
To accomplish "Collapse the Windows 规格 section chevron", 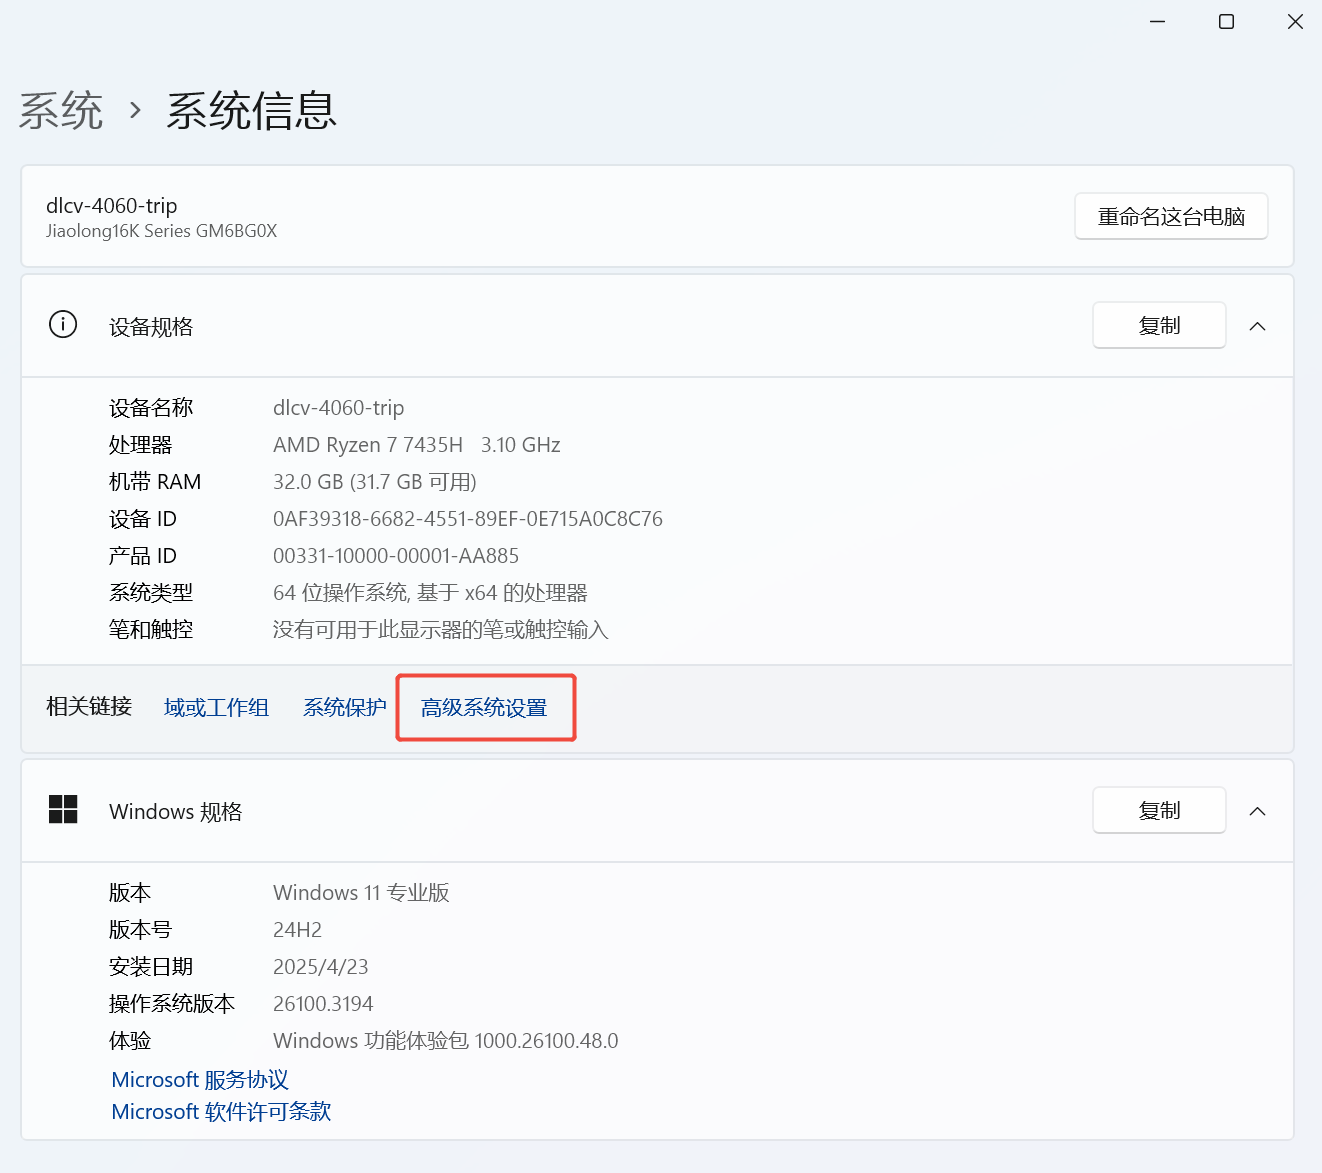I will pyautogui.click(x=1258, y=811).
